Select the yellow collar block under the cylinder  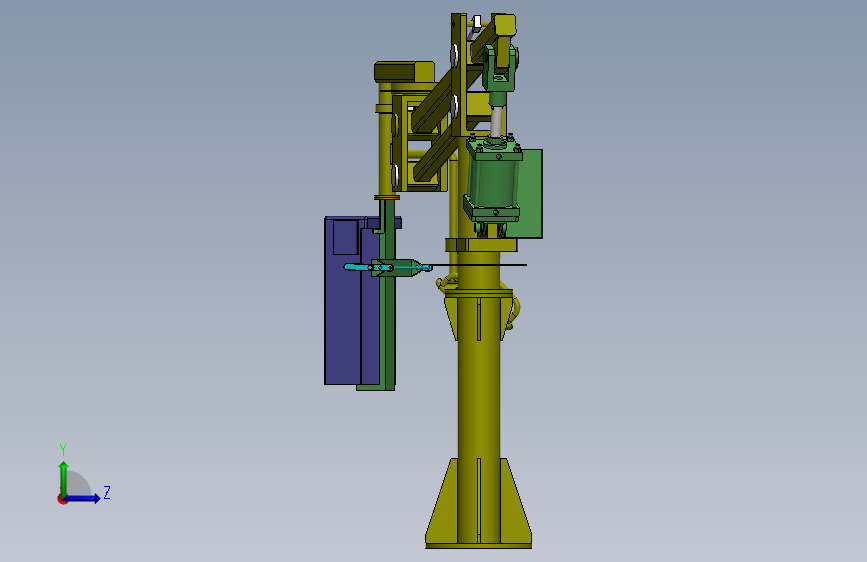(x=481, y=244)
